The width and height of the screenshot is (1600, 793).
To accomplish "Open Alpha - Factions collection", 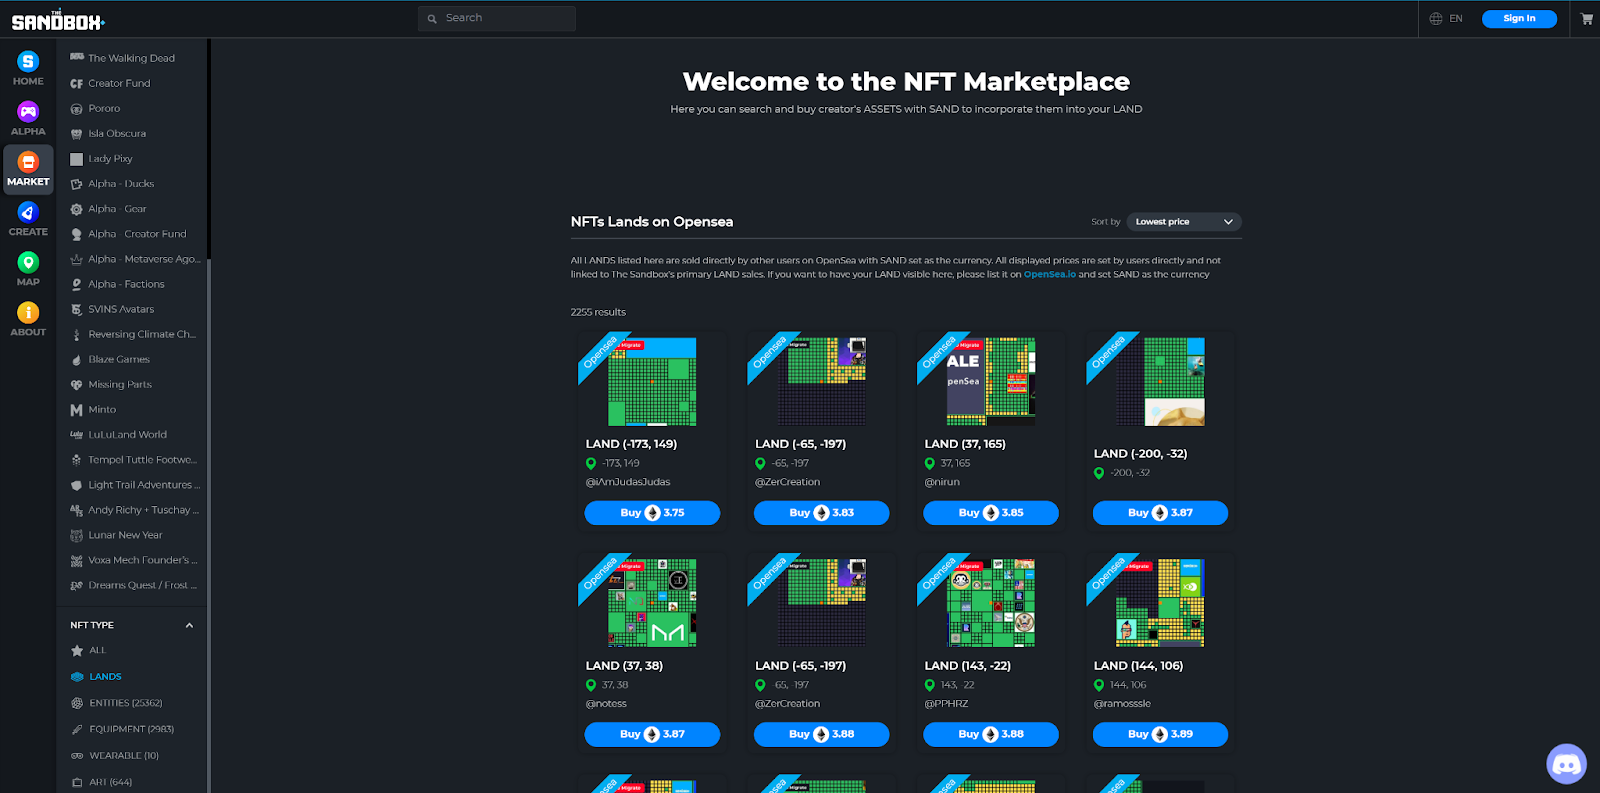I will tap(126, 284).
